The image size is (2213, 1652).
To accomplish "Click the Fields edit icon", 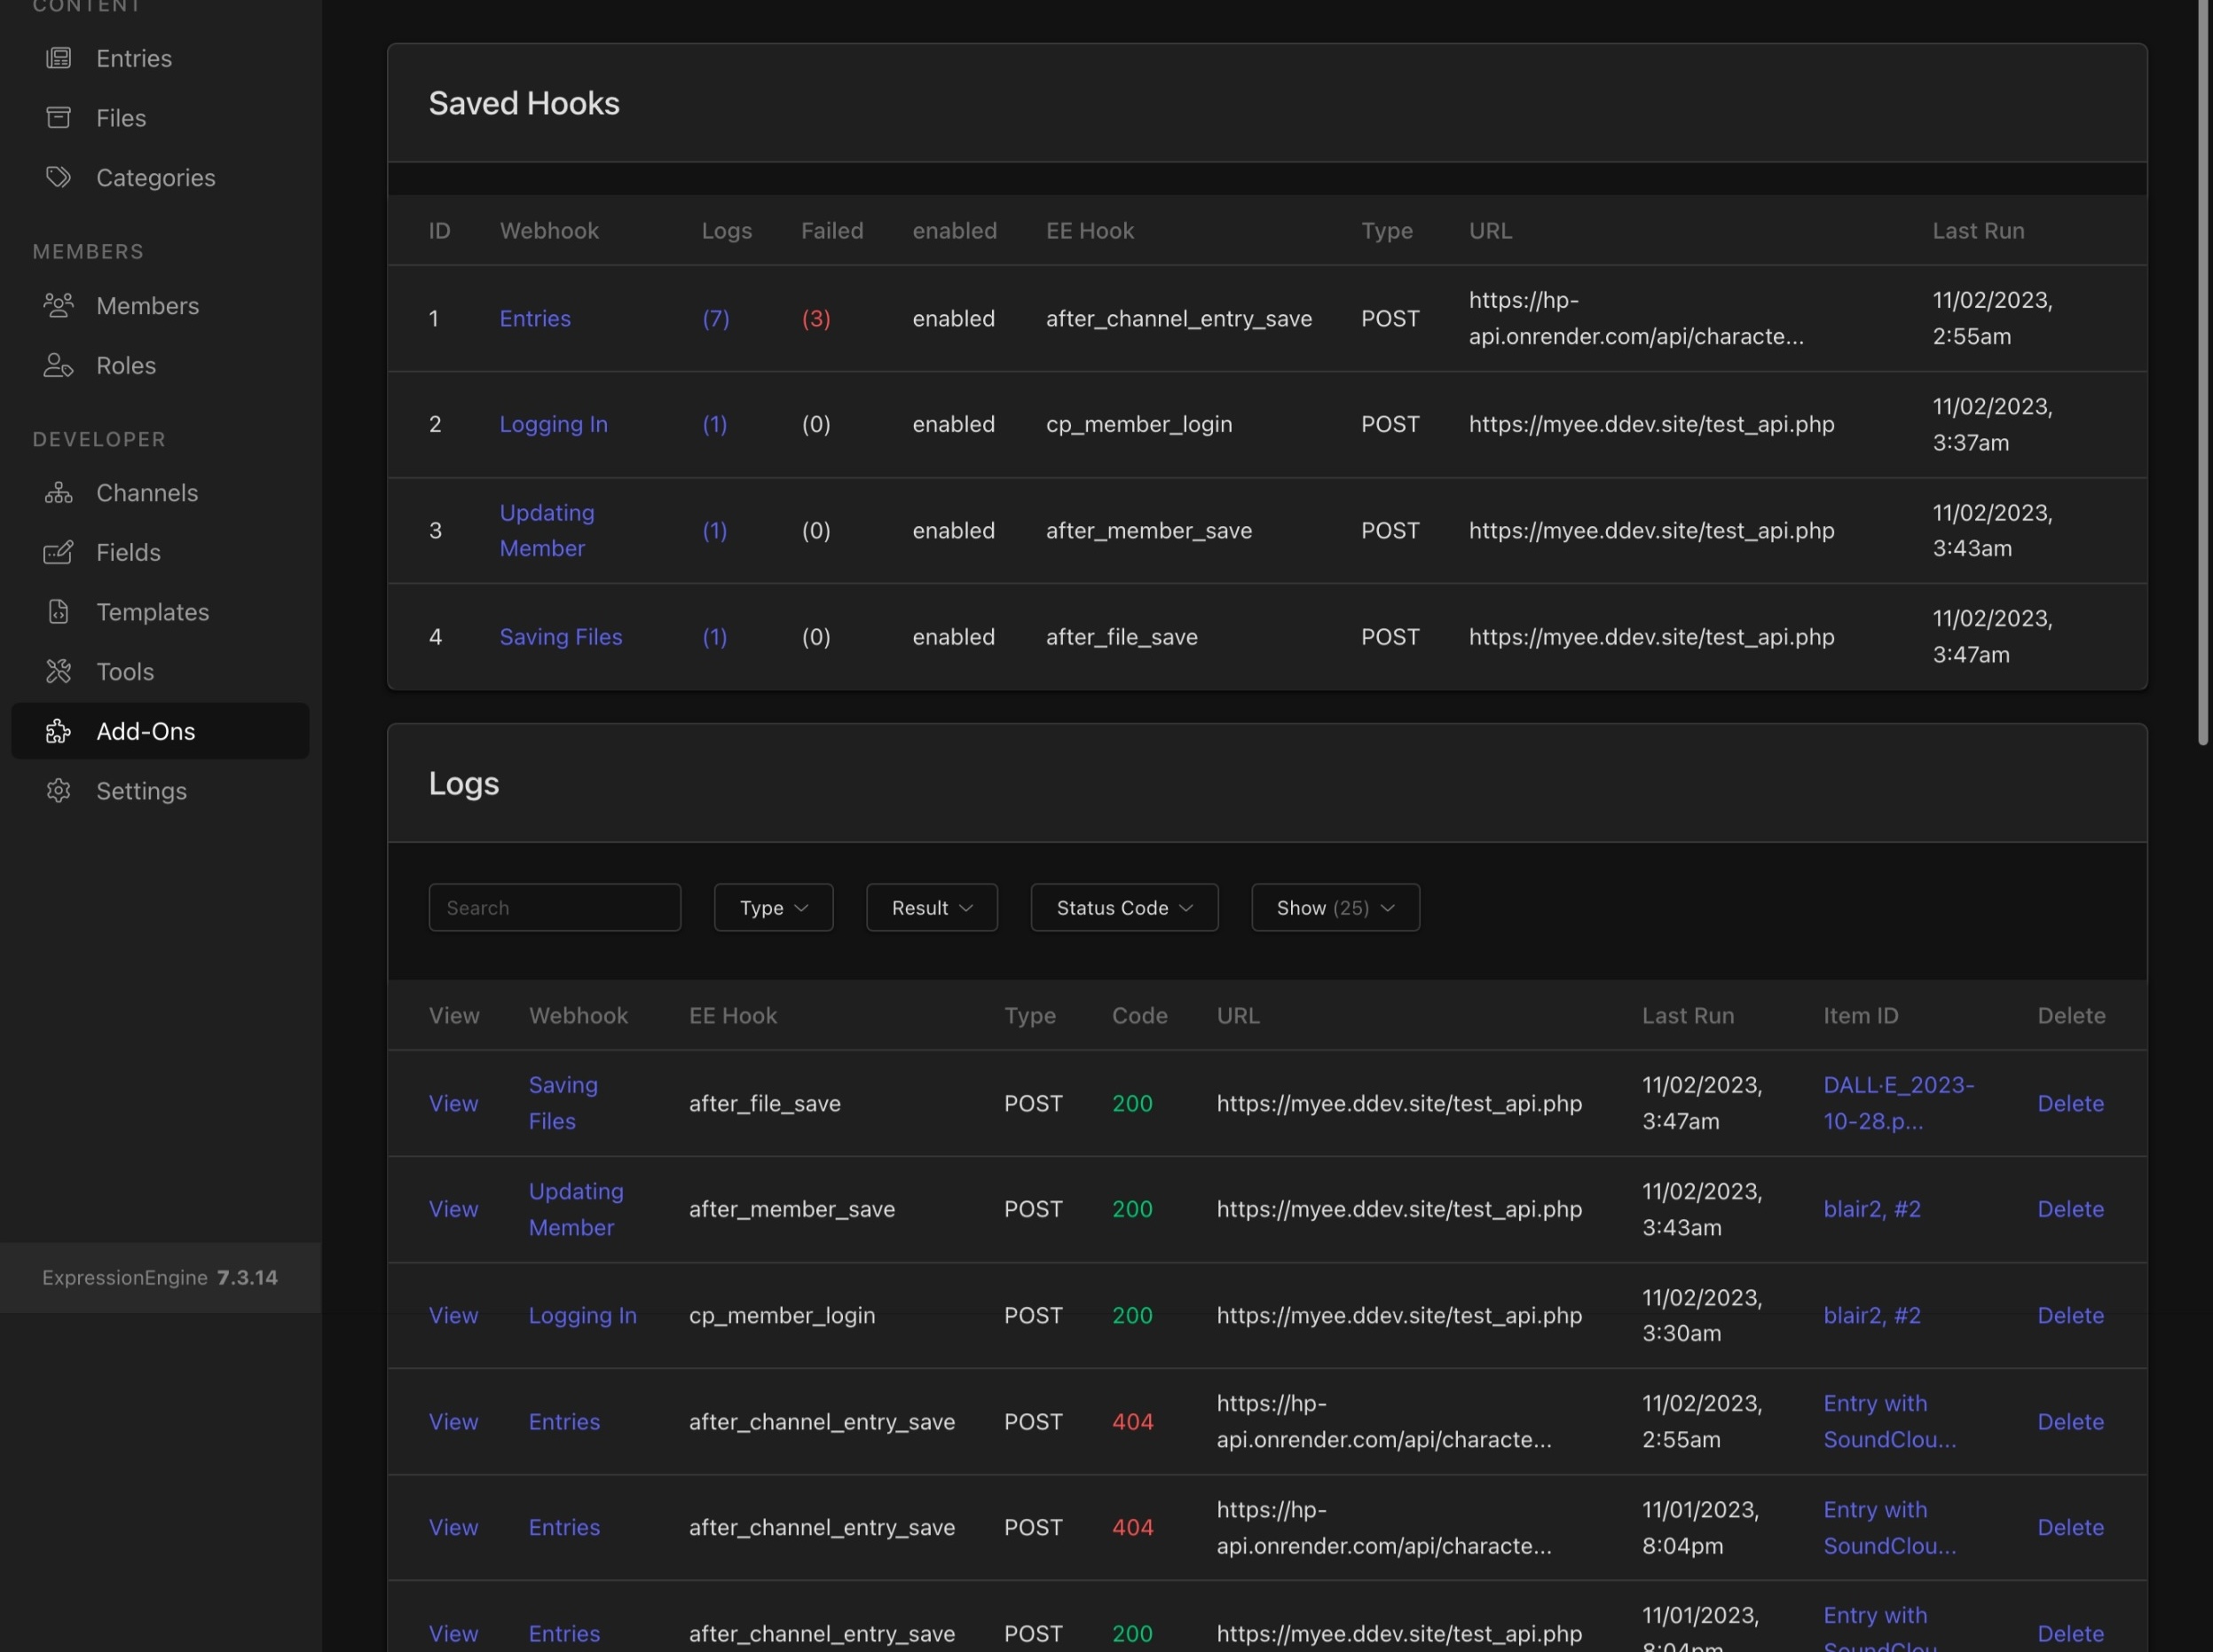I will pos(59,552).
